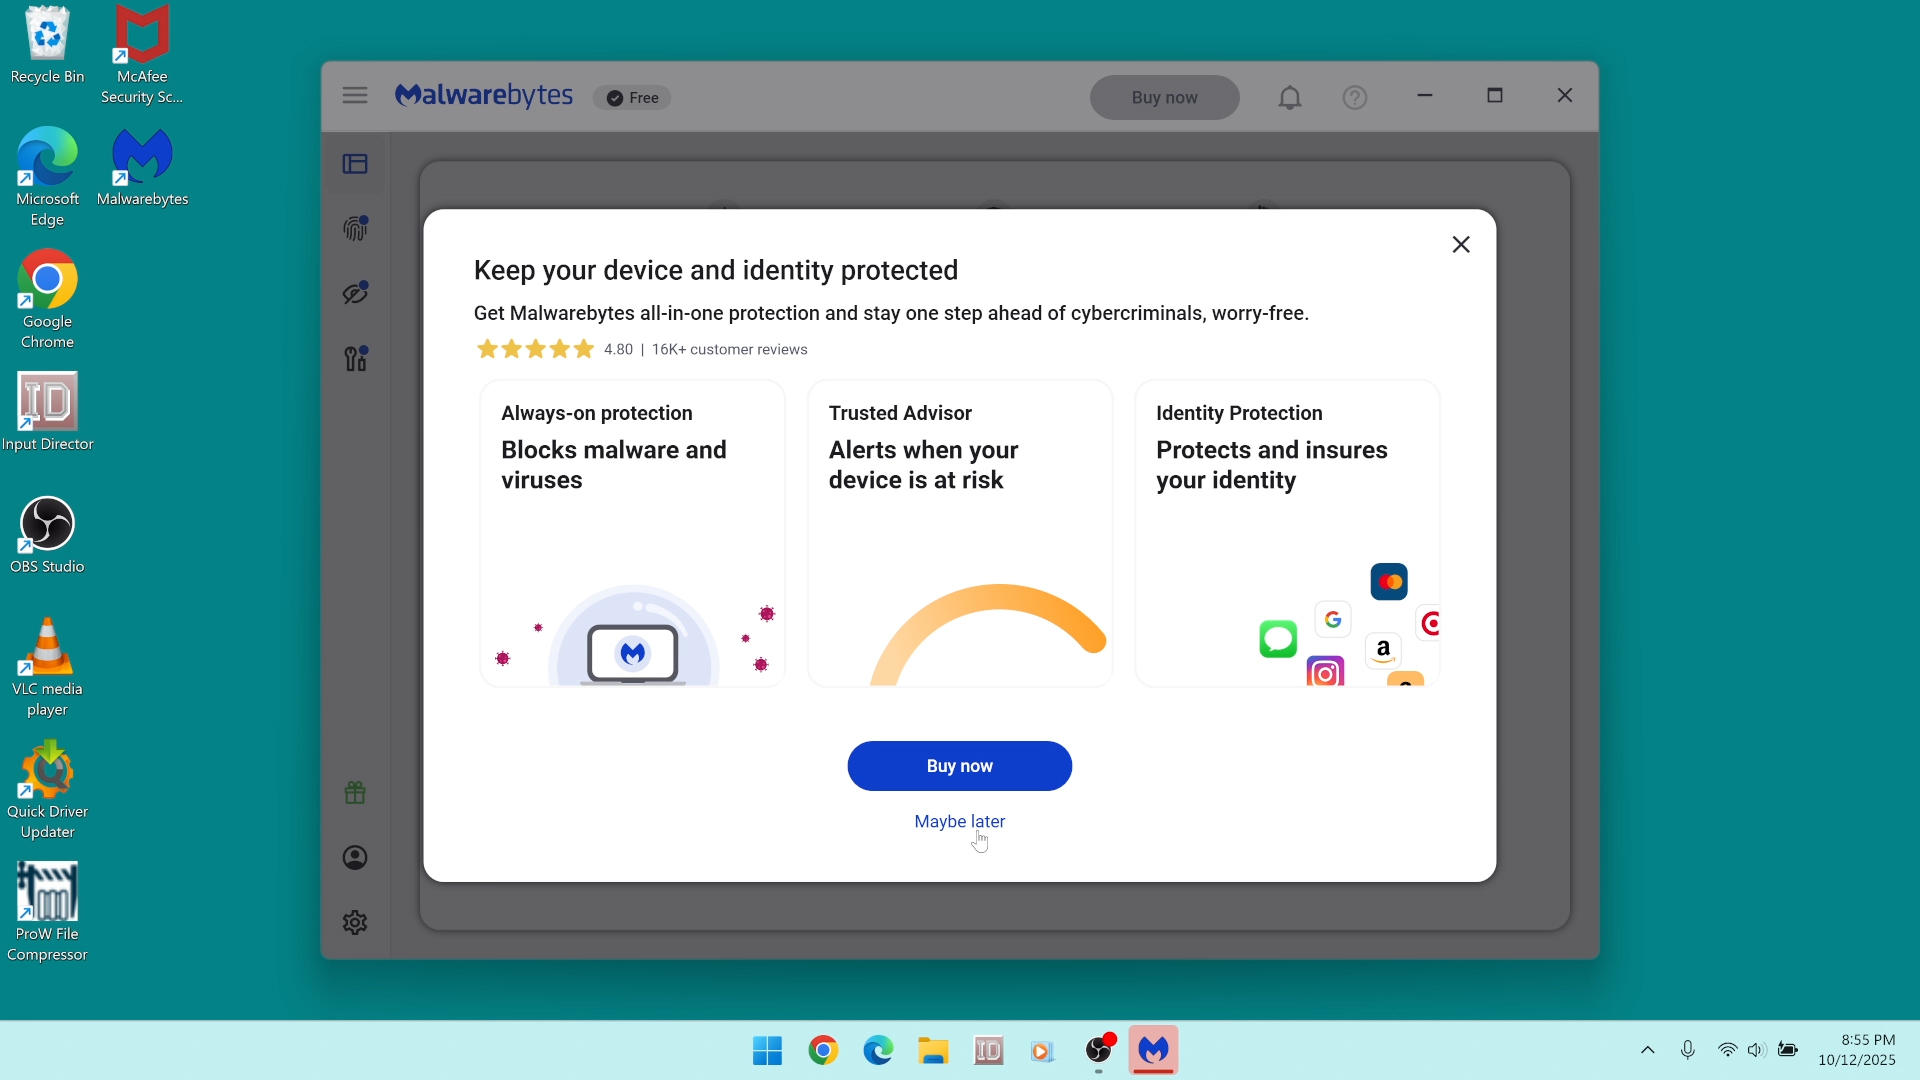Select the VLC media player desktop shortcut

click(x=47, y=667)
